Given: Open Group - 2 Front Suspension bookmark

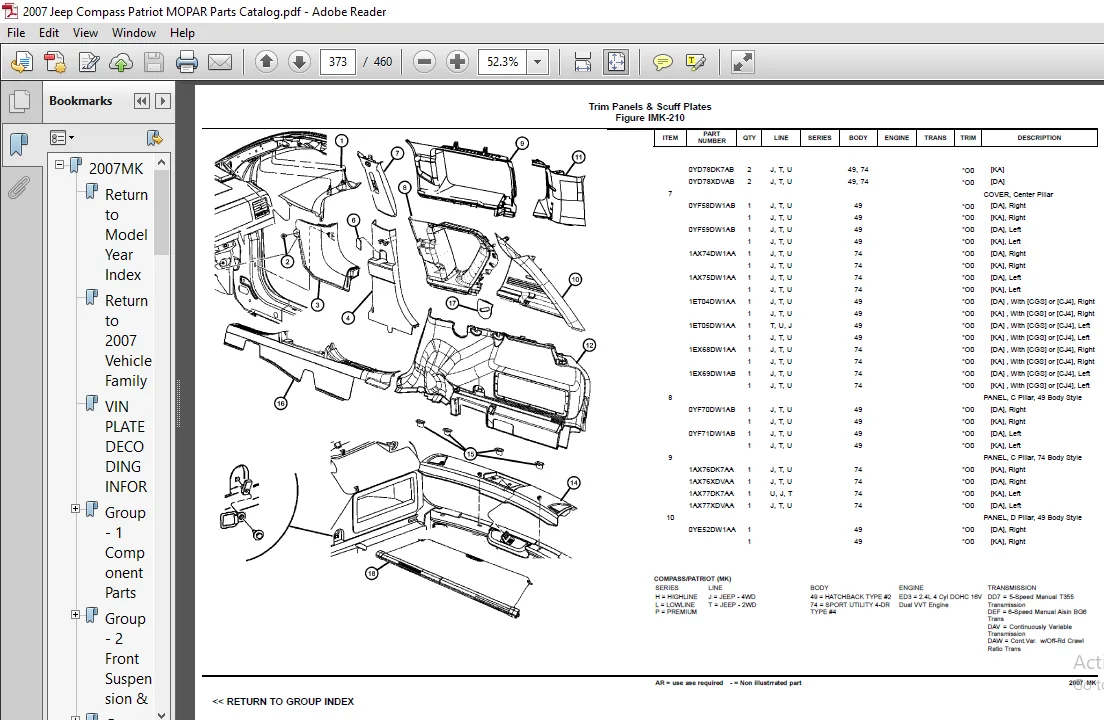Looking at the screenshot, I should [x=128, y=659].
